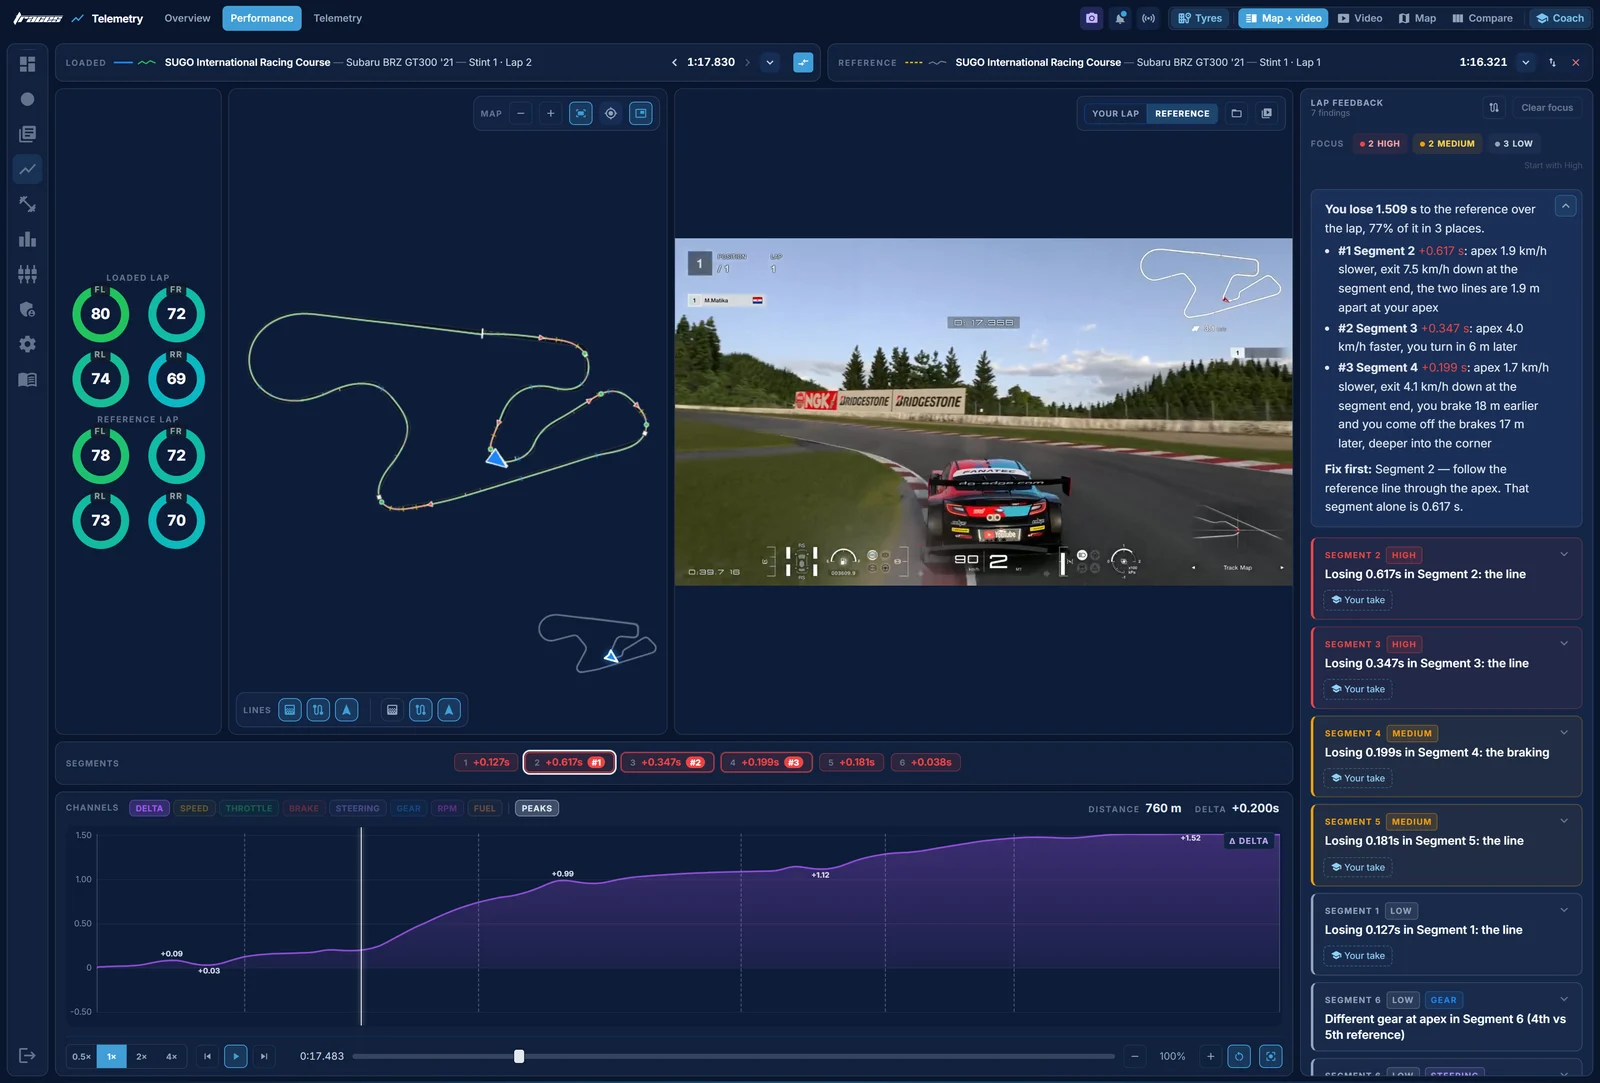This screenshot has height=1083, width=1600.
Task: Open loaded lap dropdown chevron
Action: [x=770, y=62]
